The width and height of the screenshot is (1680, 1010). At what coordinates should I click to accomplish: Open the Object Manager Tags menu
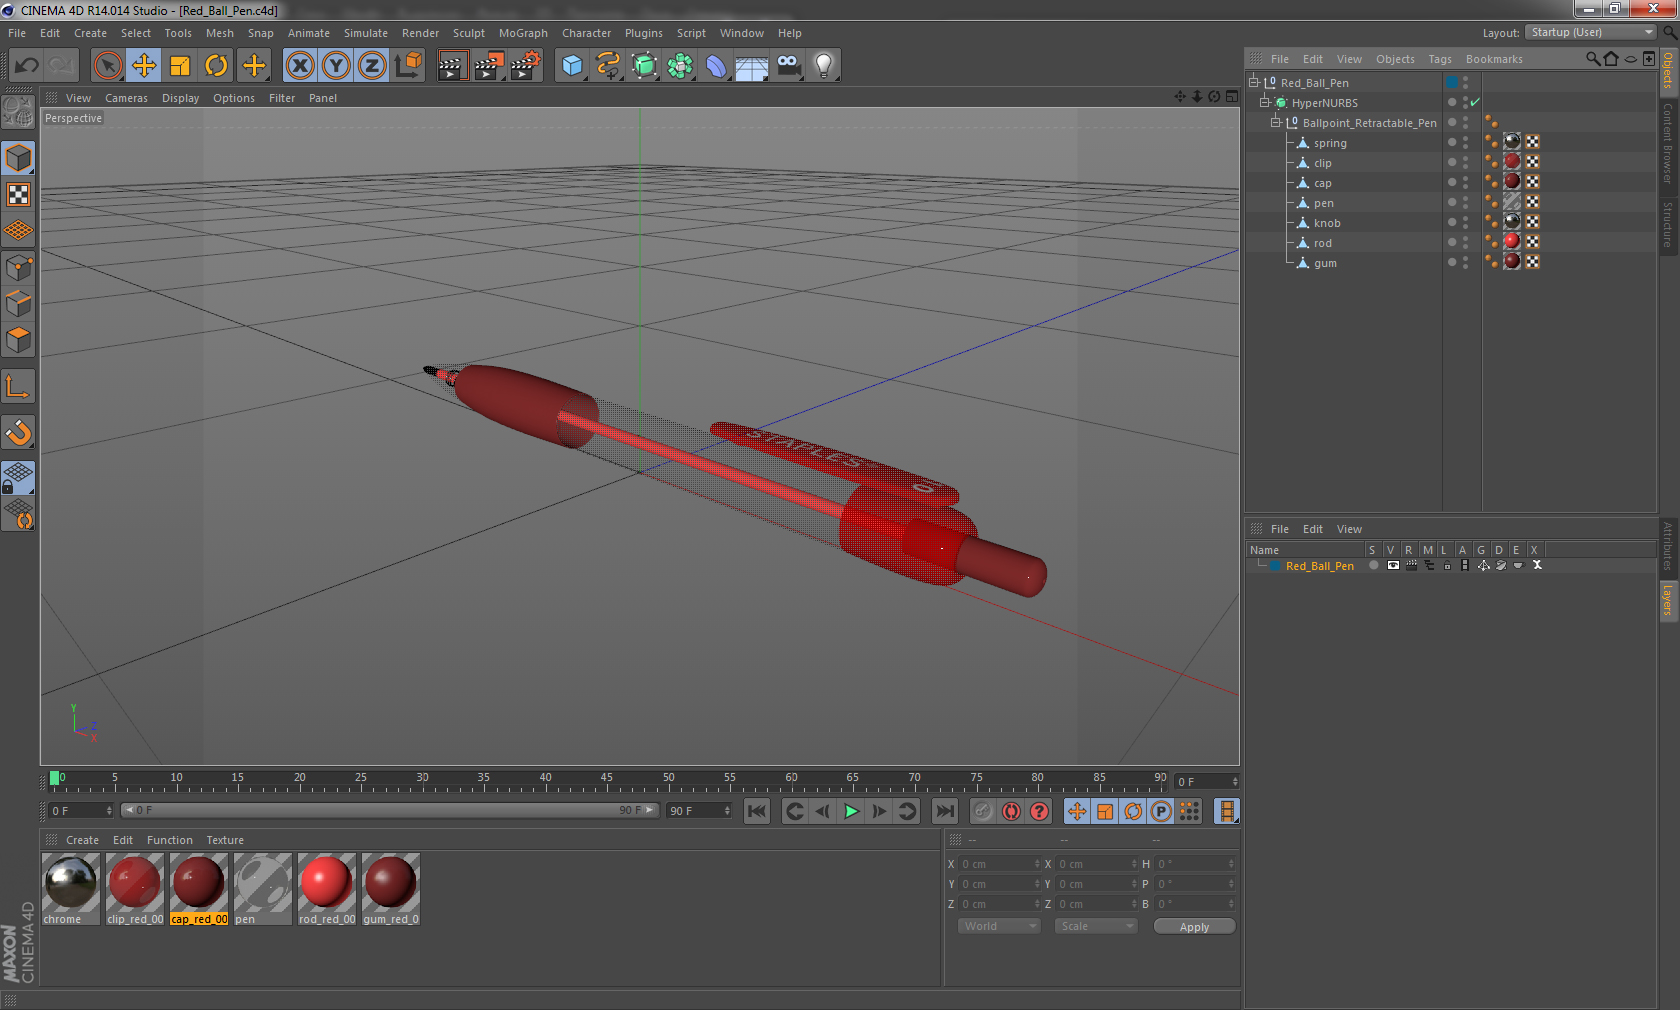(1439, 59)
